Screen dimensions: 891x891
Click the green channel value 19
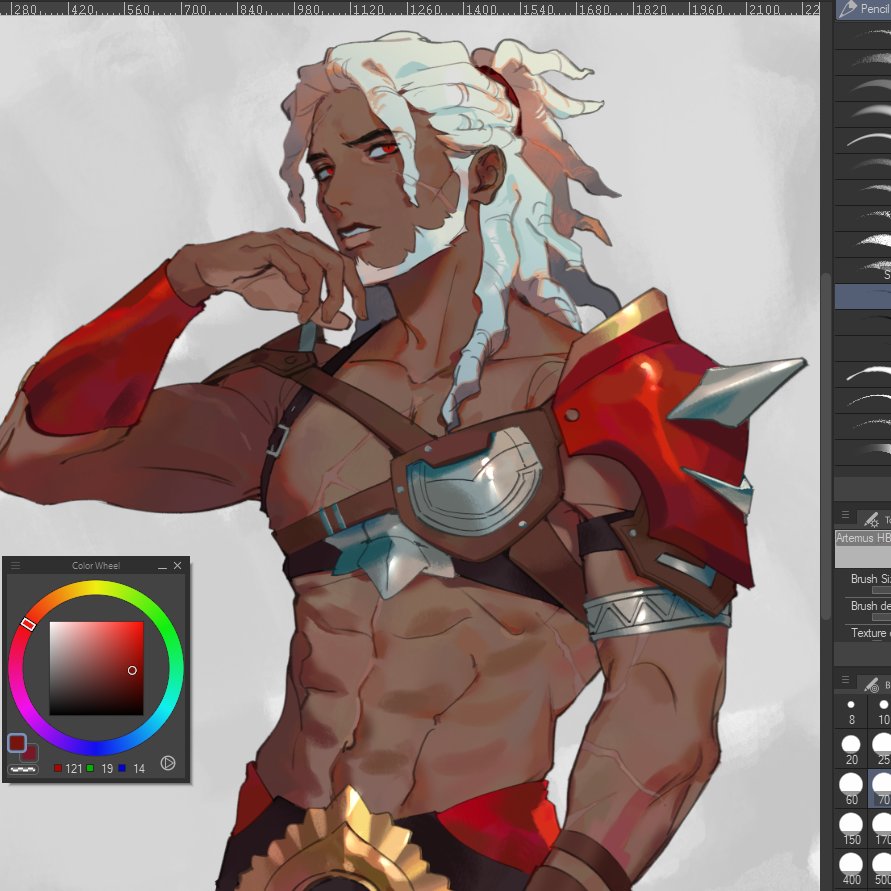[107, 769]
